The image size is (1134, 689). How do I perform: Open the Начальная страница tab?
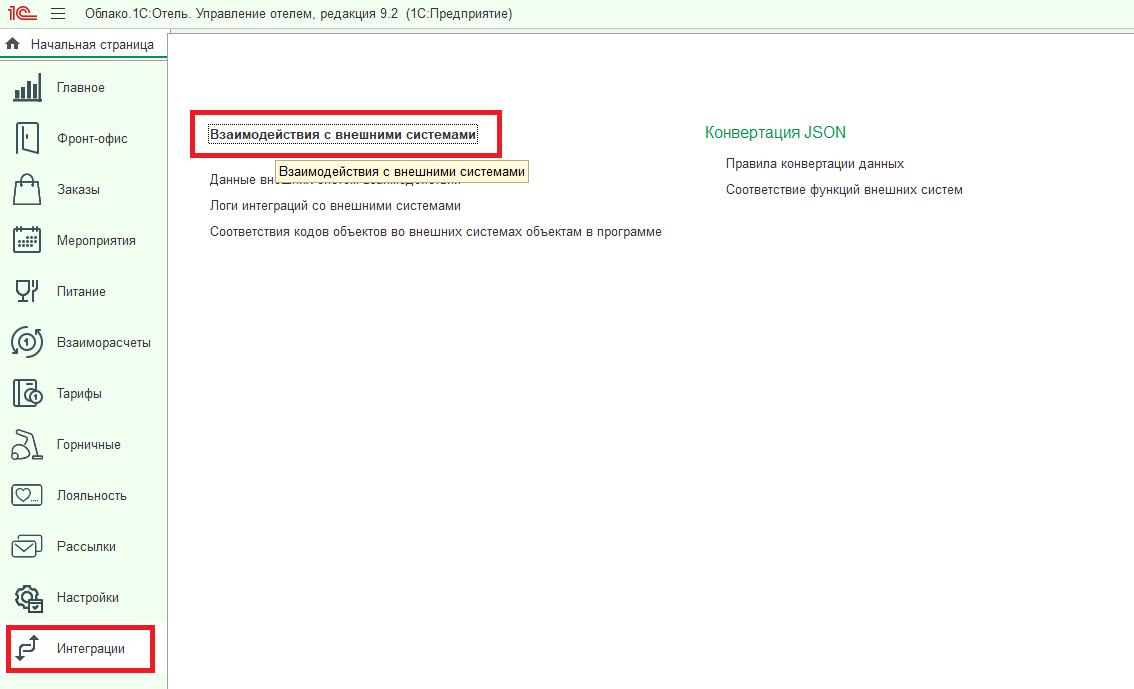click(92, 44)
